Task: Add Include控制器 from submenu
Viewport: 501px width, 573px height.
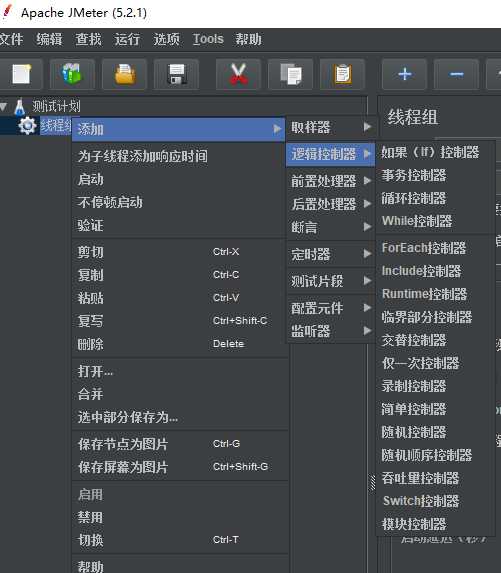Action: 435,271
